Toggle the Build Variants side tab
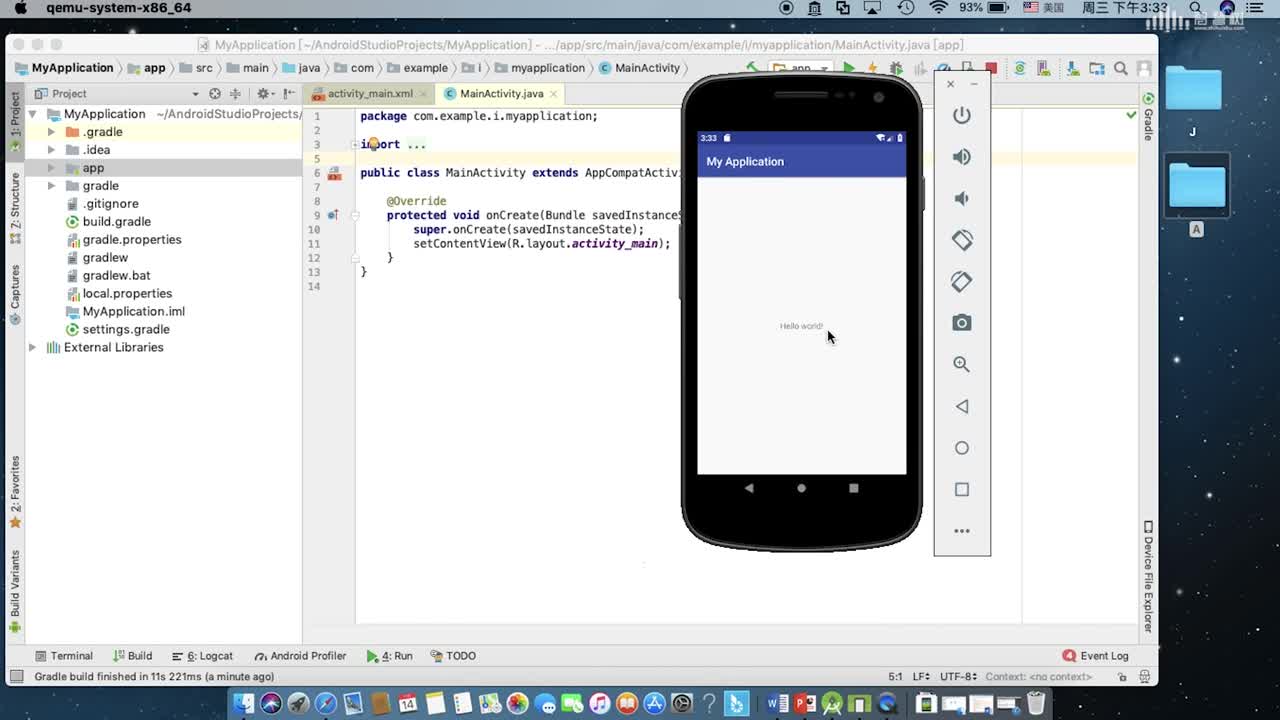Viewport: 1280px width, 720px height. click(15, 592)
